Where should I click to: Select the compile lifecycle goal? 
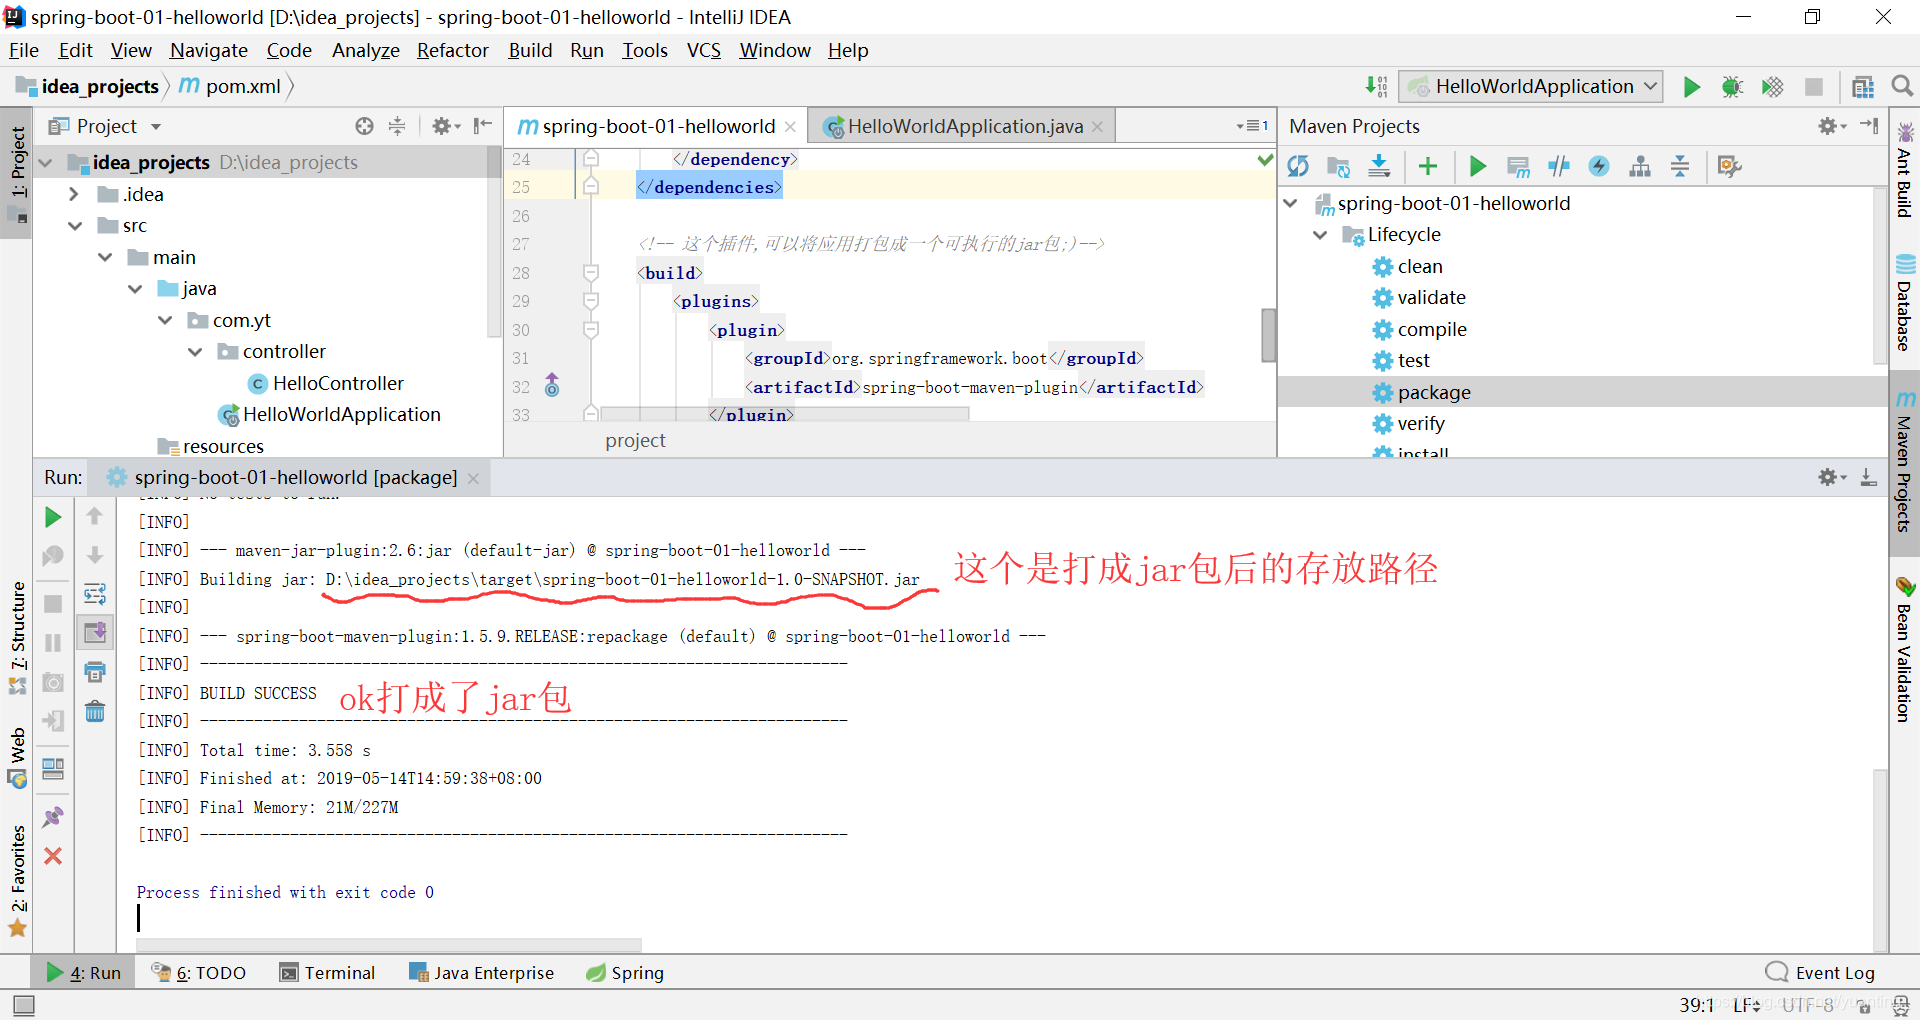[1419, 330]
